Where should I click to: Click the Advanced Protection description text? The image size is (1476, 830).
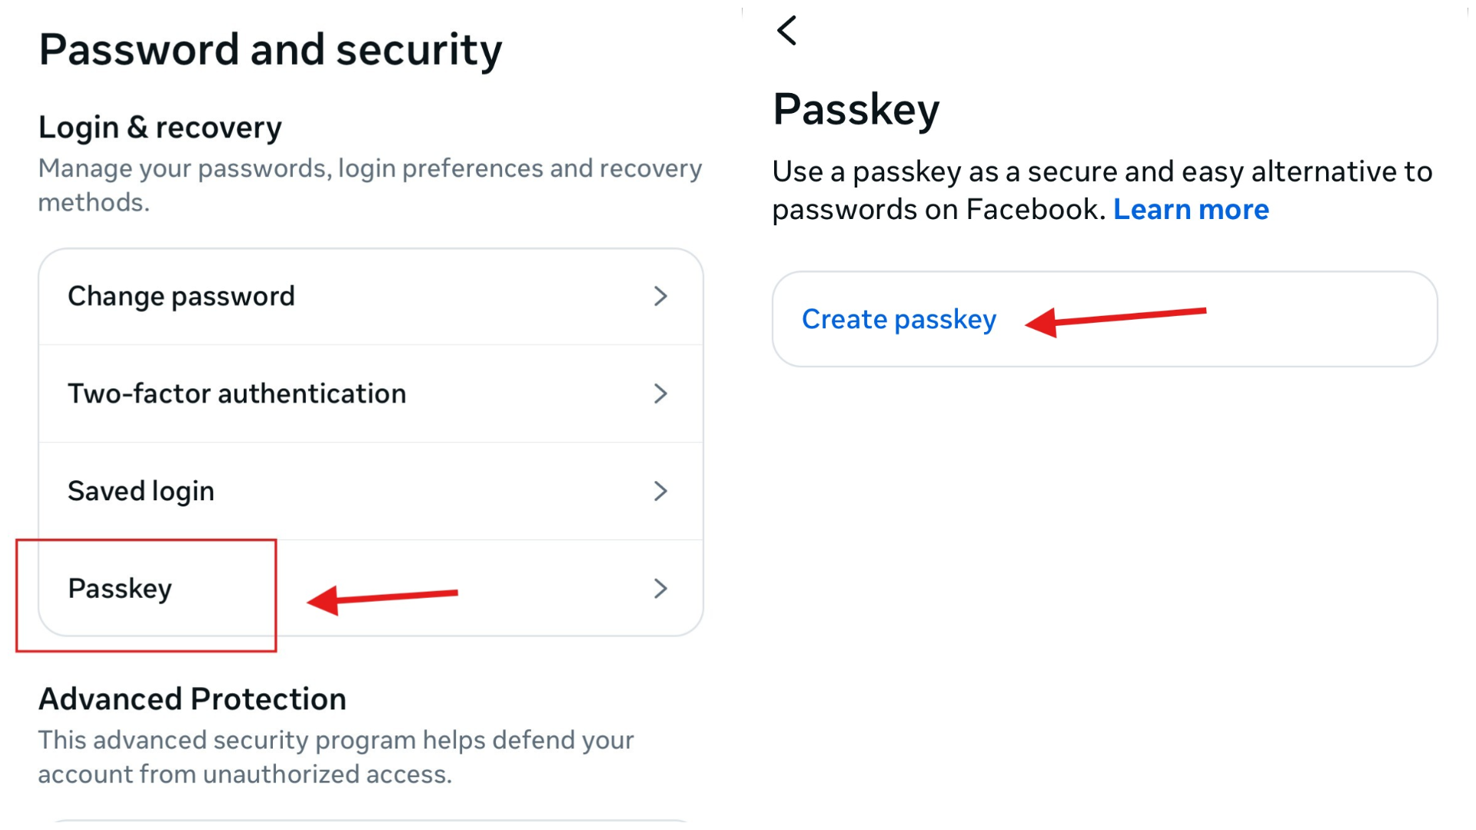click(335, 756)
